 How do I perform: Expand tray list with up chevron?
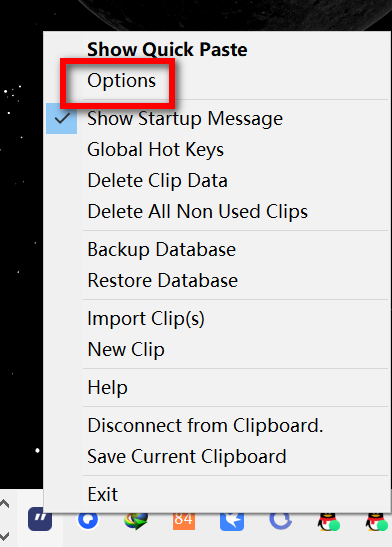pyautogui.click(x=4, y=503)
